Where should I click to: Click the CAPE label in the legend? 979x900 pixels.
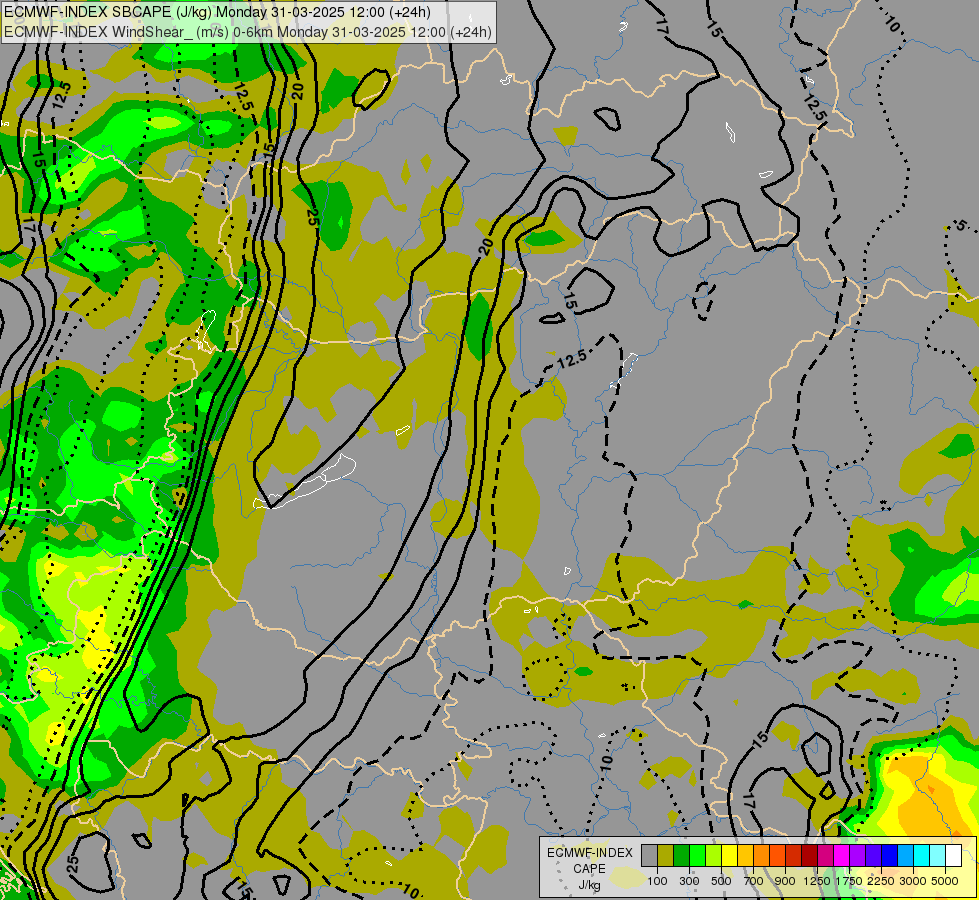click(589, 869)
